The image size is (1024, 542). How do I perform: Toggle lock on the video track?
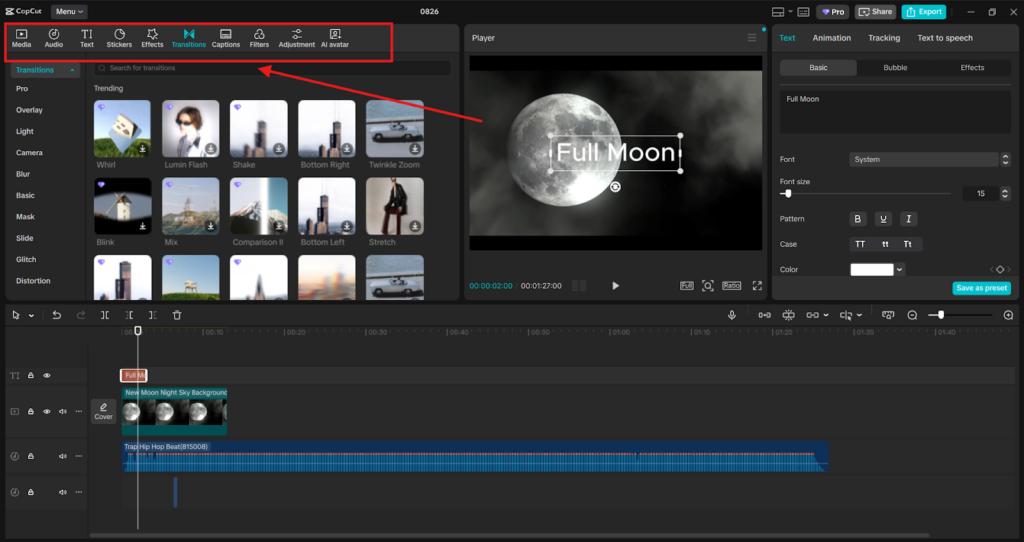[31, 411]
